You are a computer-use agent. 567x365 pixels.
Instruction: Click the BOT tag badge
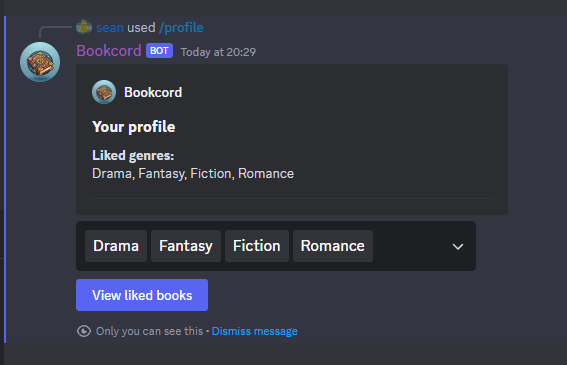pos(159,51)
